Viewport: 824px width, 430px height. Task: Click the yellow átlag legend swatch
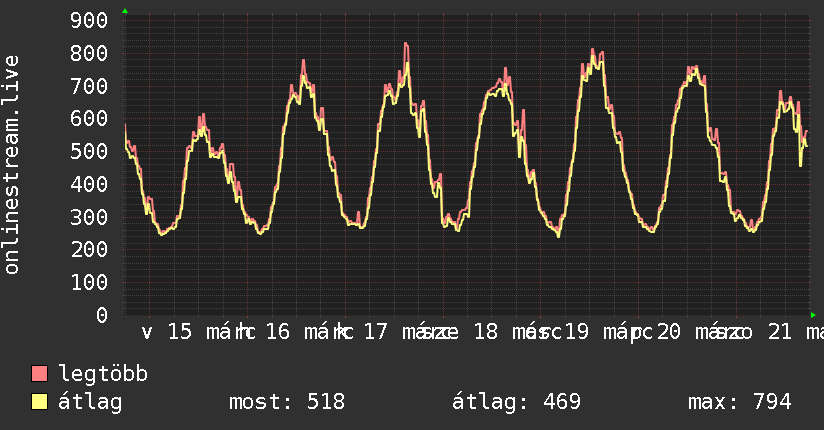tap(39, 402)
